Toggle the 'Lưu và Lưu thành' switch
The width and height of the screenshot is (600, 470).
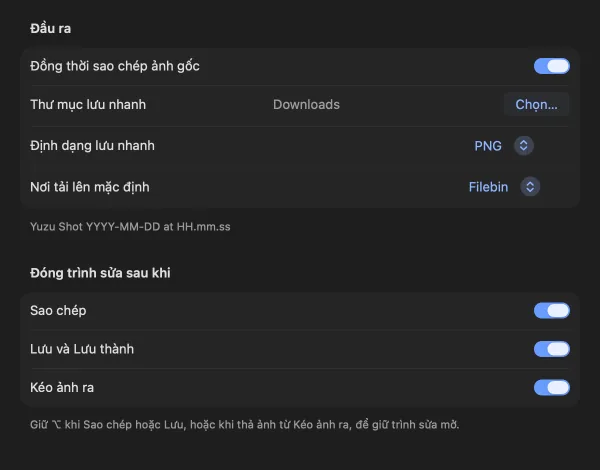(552, 349)
